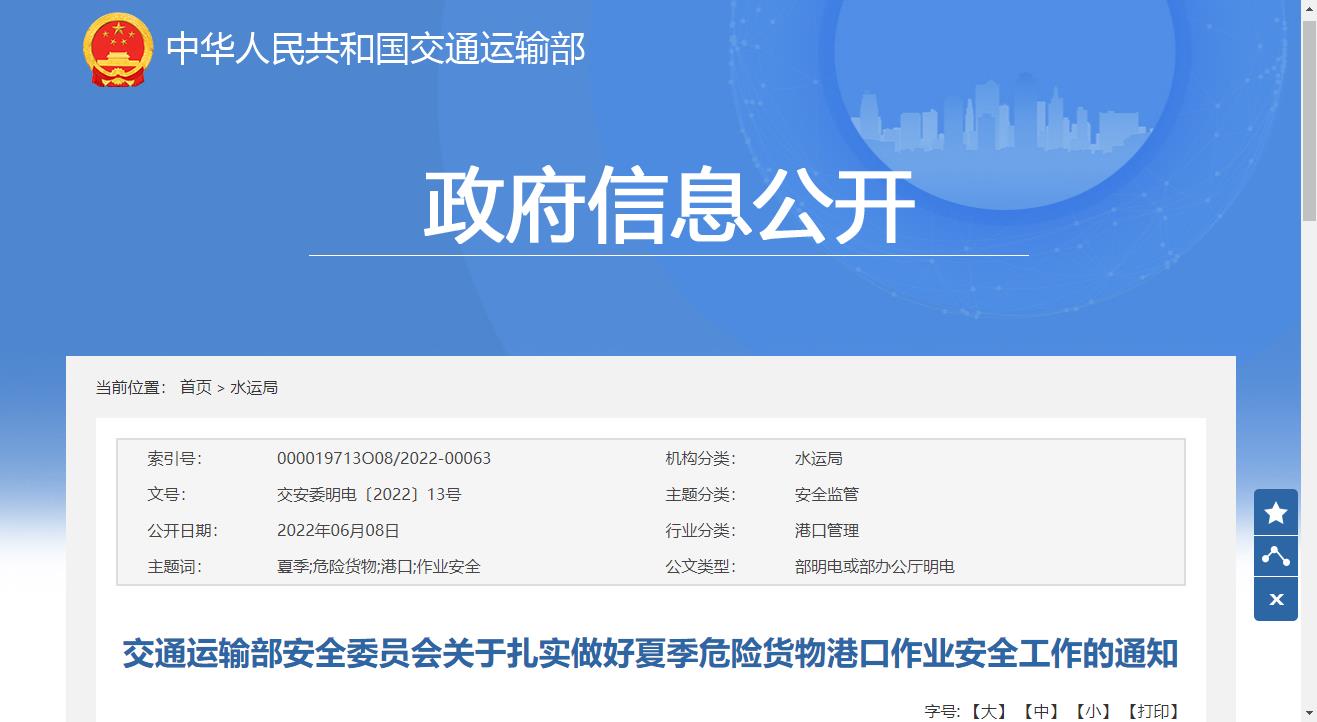This screenshot has width=1317, height=722.
Task: Click the 港口管理 industry category value
Action: [826, 531]
